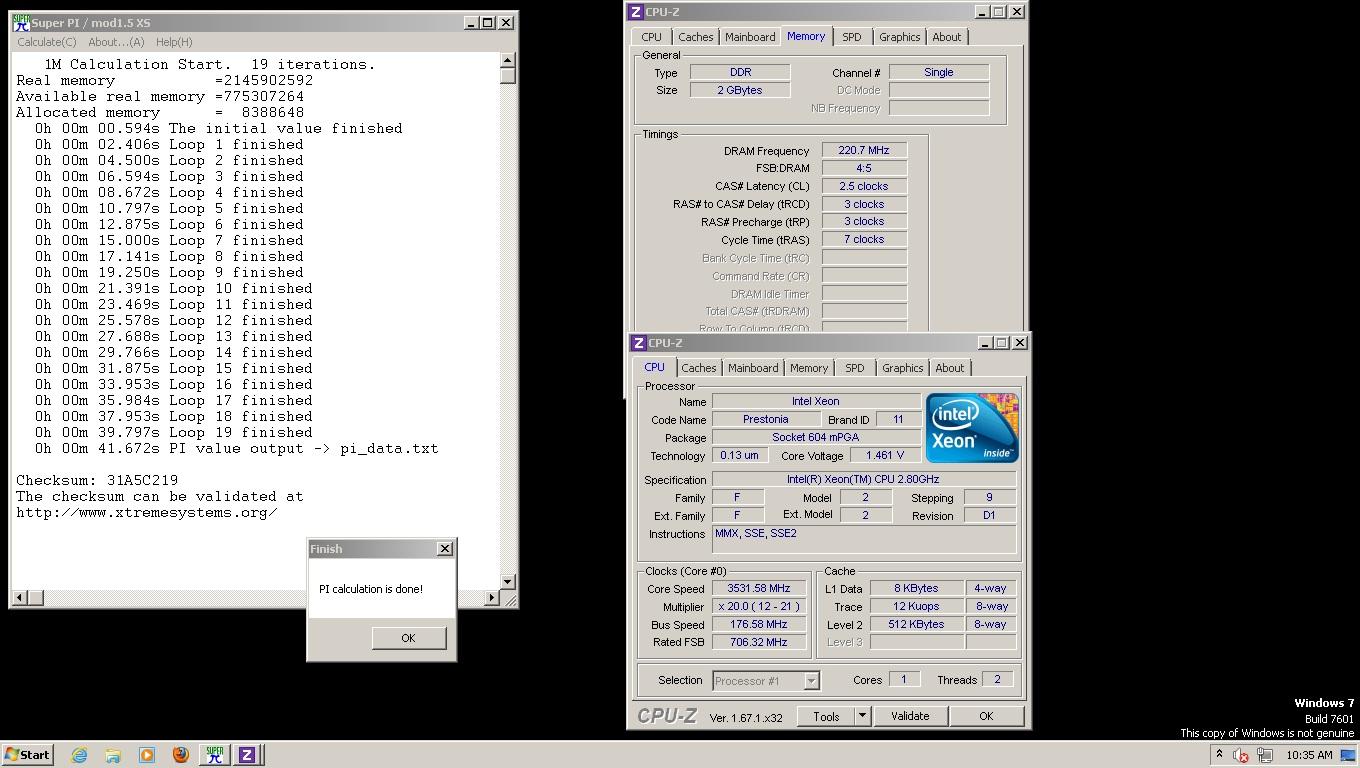Viewport: 1360px width, 768px height.
Task: Switch to Super PI taskbar icon
Action: coord(213,755)
